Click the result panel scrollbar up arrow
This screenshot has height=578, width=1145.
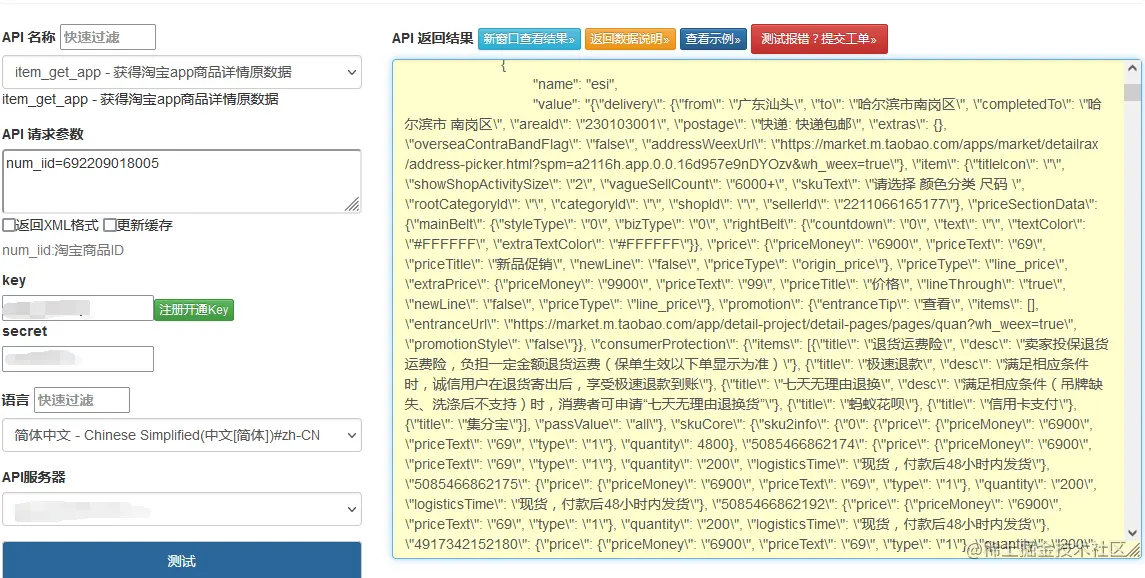1134,69
